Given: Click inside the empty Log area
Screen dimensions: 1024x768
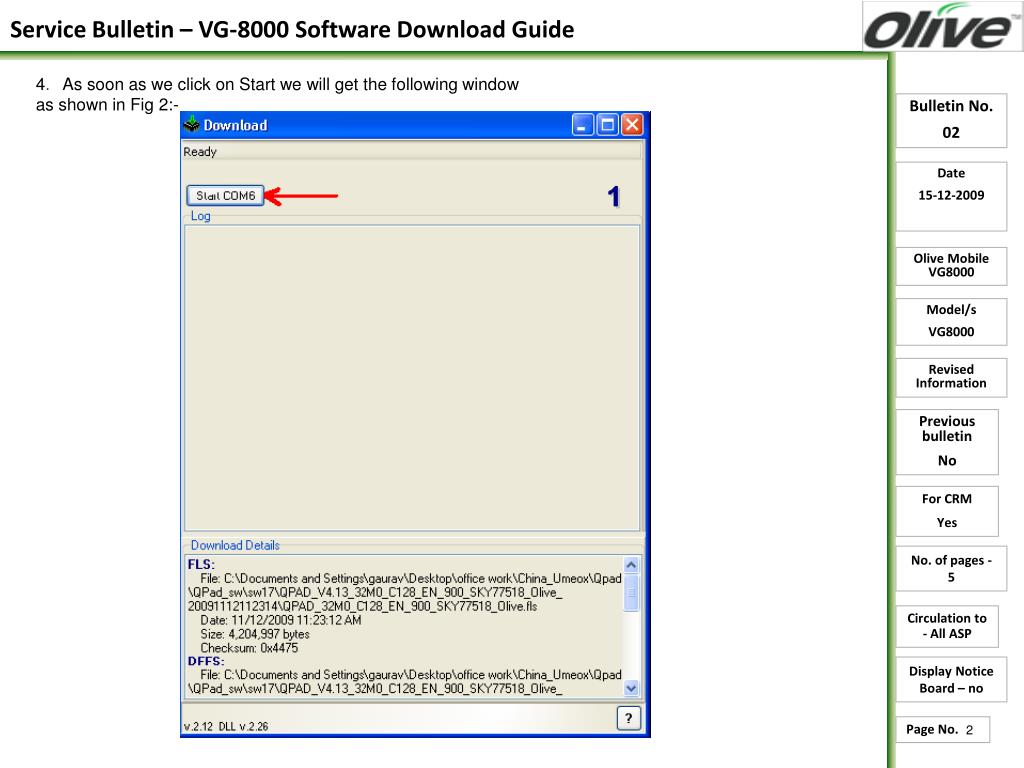Looking at the screenshot, I should tap(412, 378).
